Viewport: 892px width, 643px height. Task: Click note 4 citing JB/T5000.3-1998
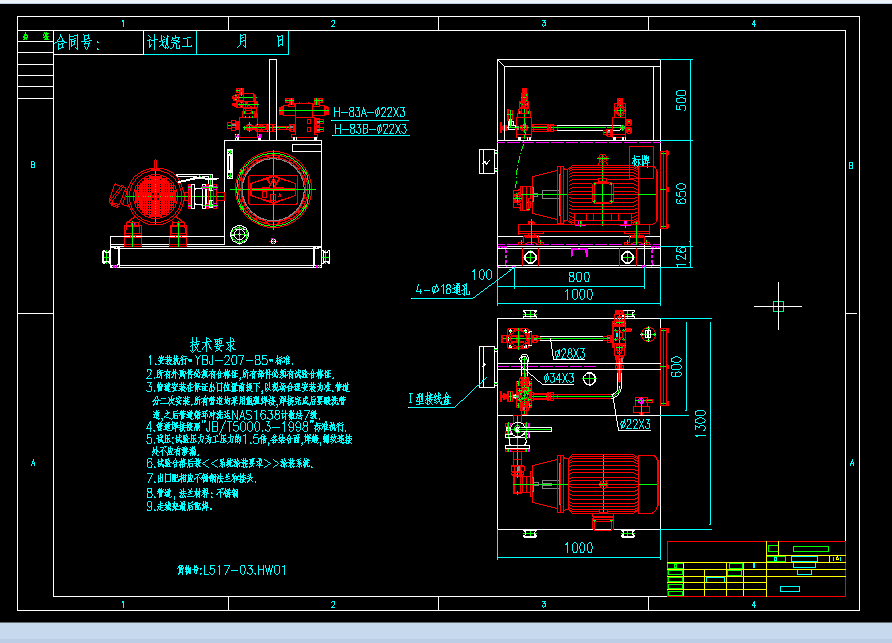(246, 427)
